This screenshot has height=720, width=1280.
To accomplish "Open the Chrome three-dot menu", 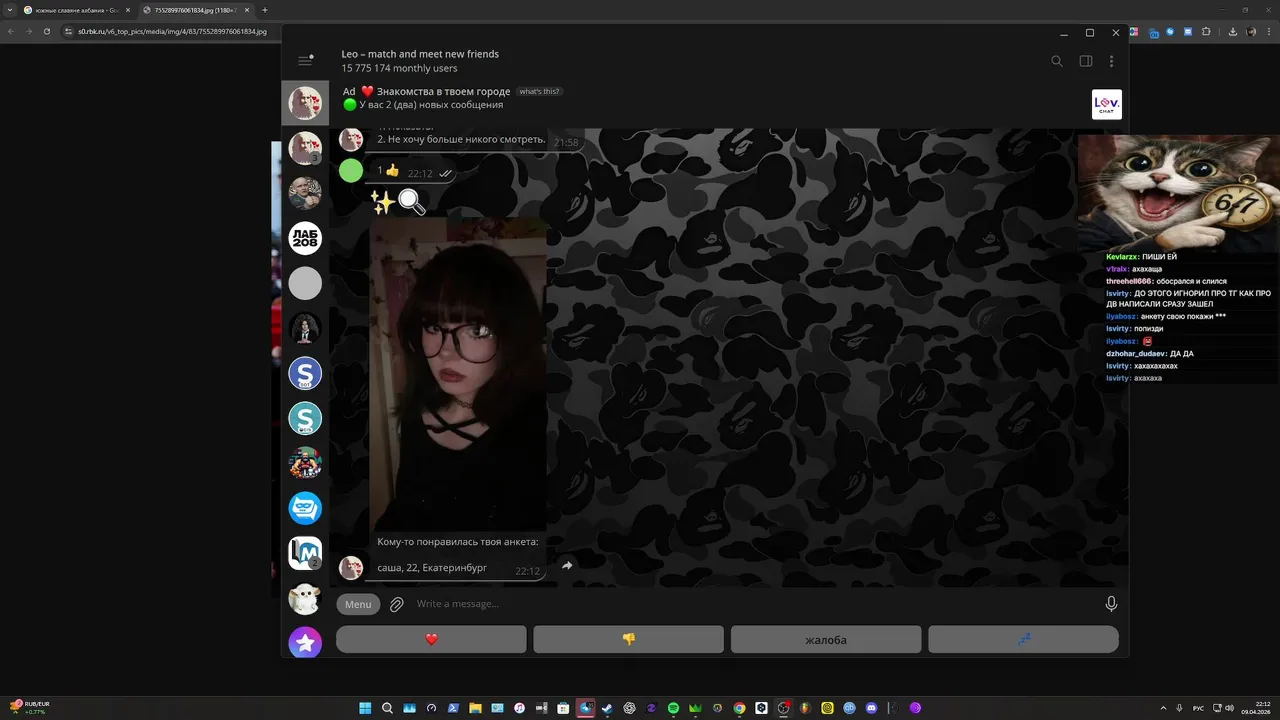I will pyautogui.click(x=1270, y=31).
